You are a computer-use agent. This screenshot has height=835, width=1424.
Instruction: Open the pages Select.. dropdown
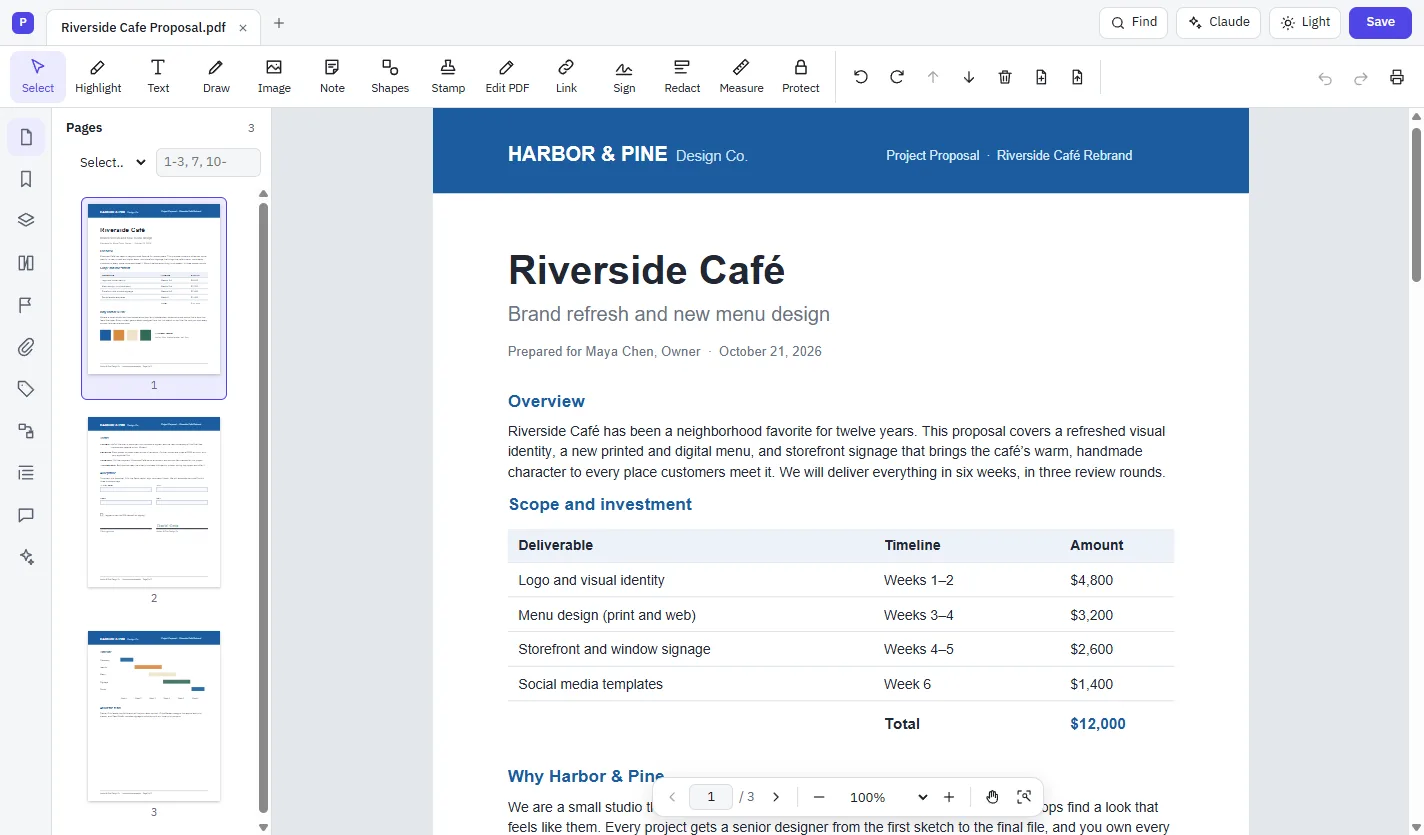(113, 162)
